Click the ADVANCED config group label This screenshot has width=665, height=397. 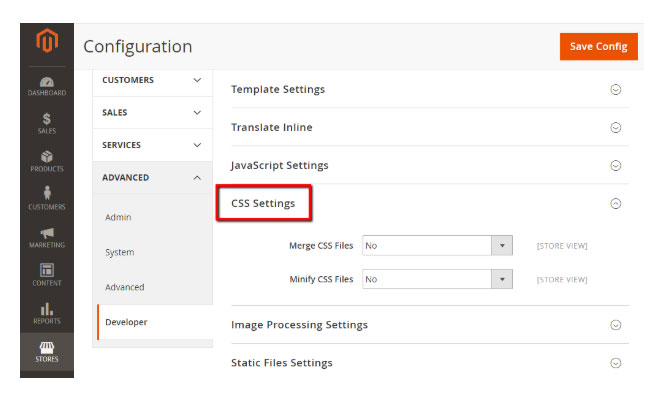[126, 178]
